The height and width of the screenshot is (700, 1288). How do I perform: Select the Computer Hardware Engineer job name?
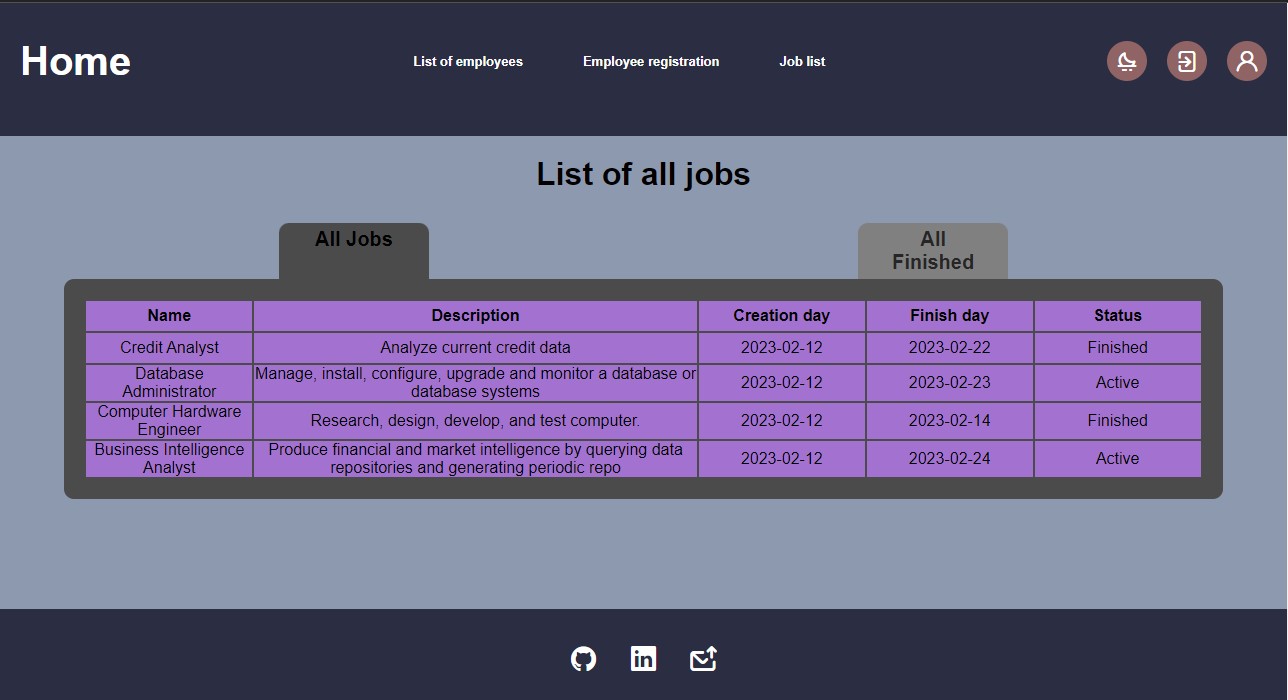[x=169, y=421]
